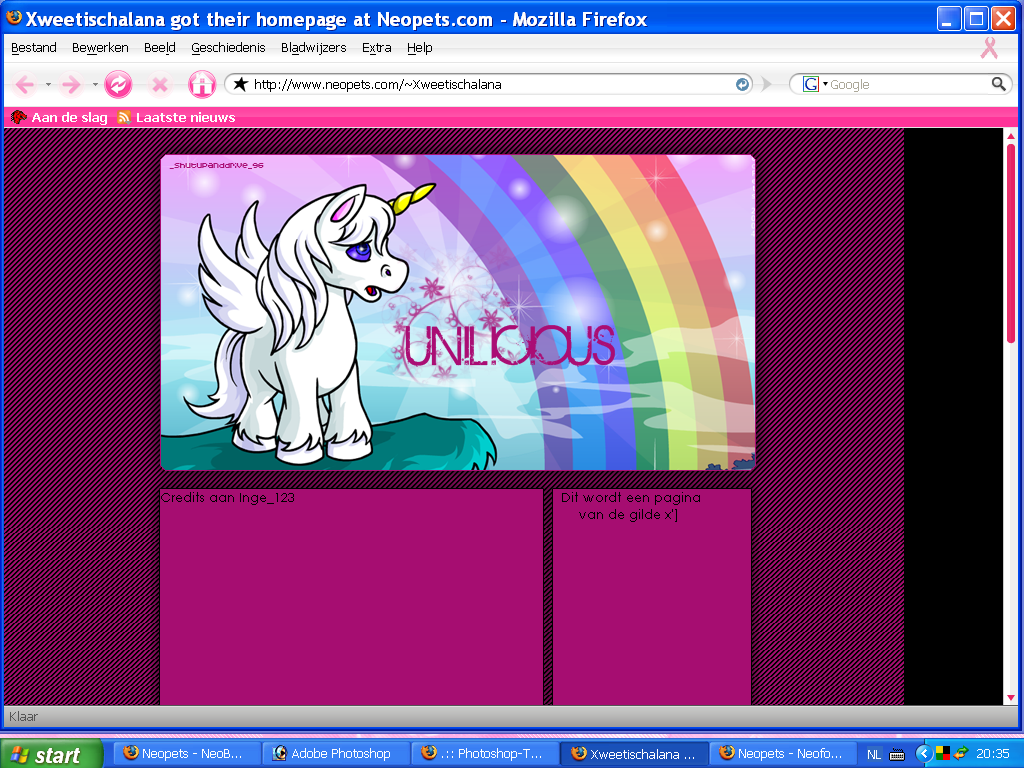Expand the search engine chooser arrow

click(825, 84)
